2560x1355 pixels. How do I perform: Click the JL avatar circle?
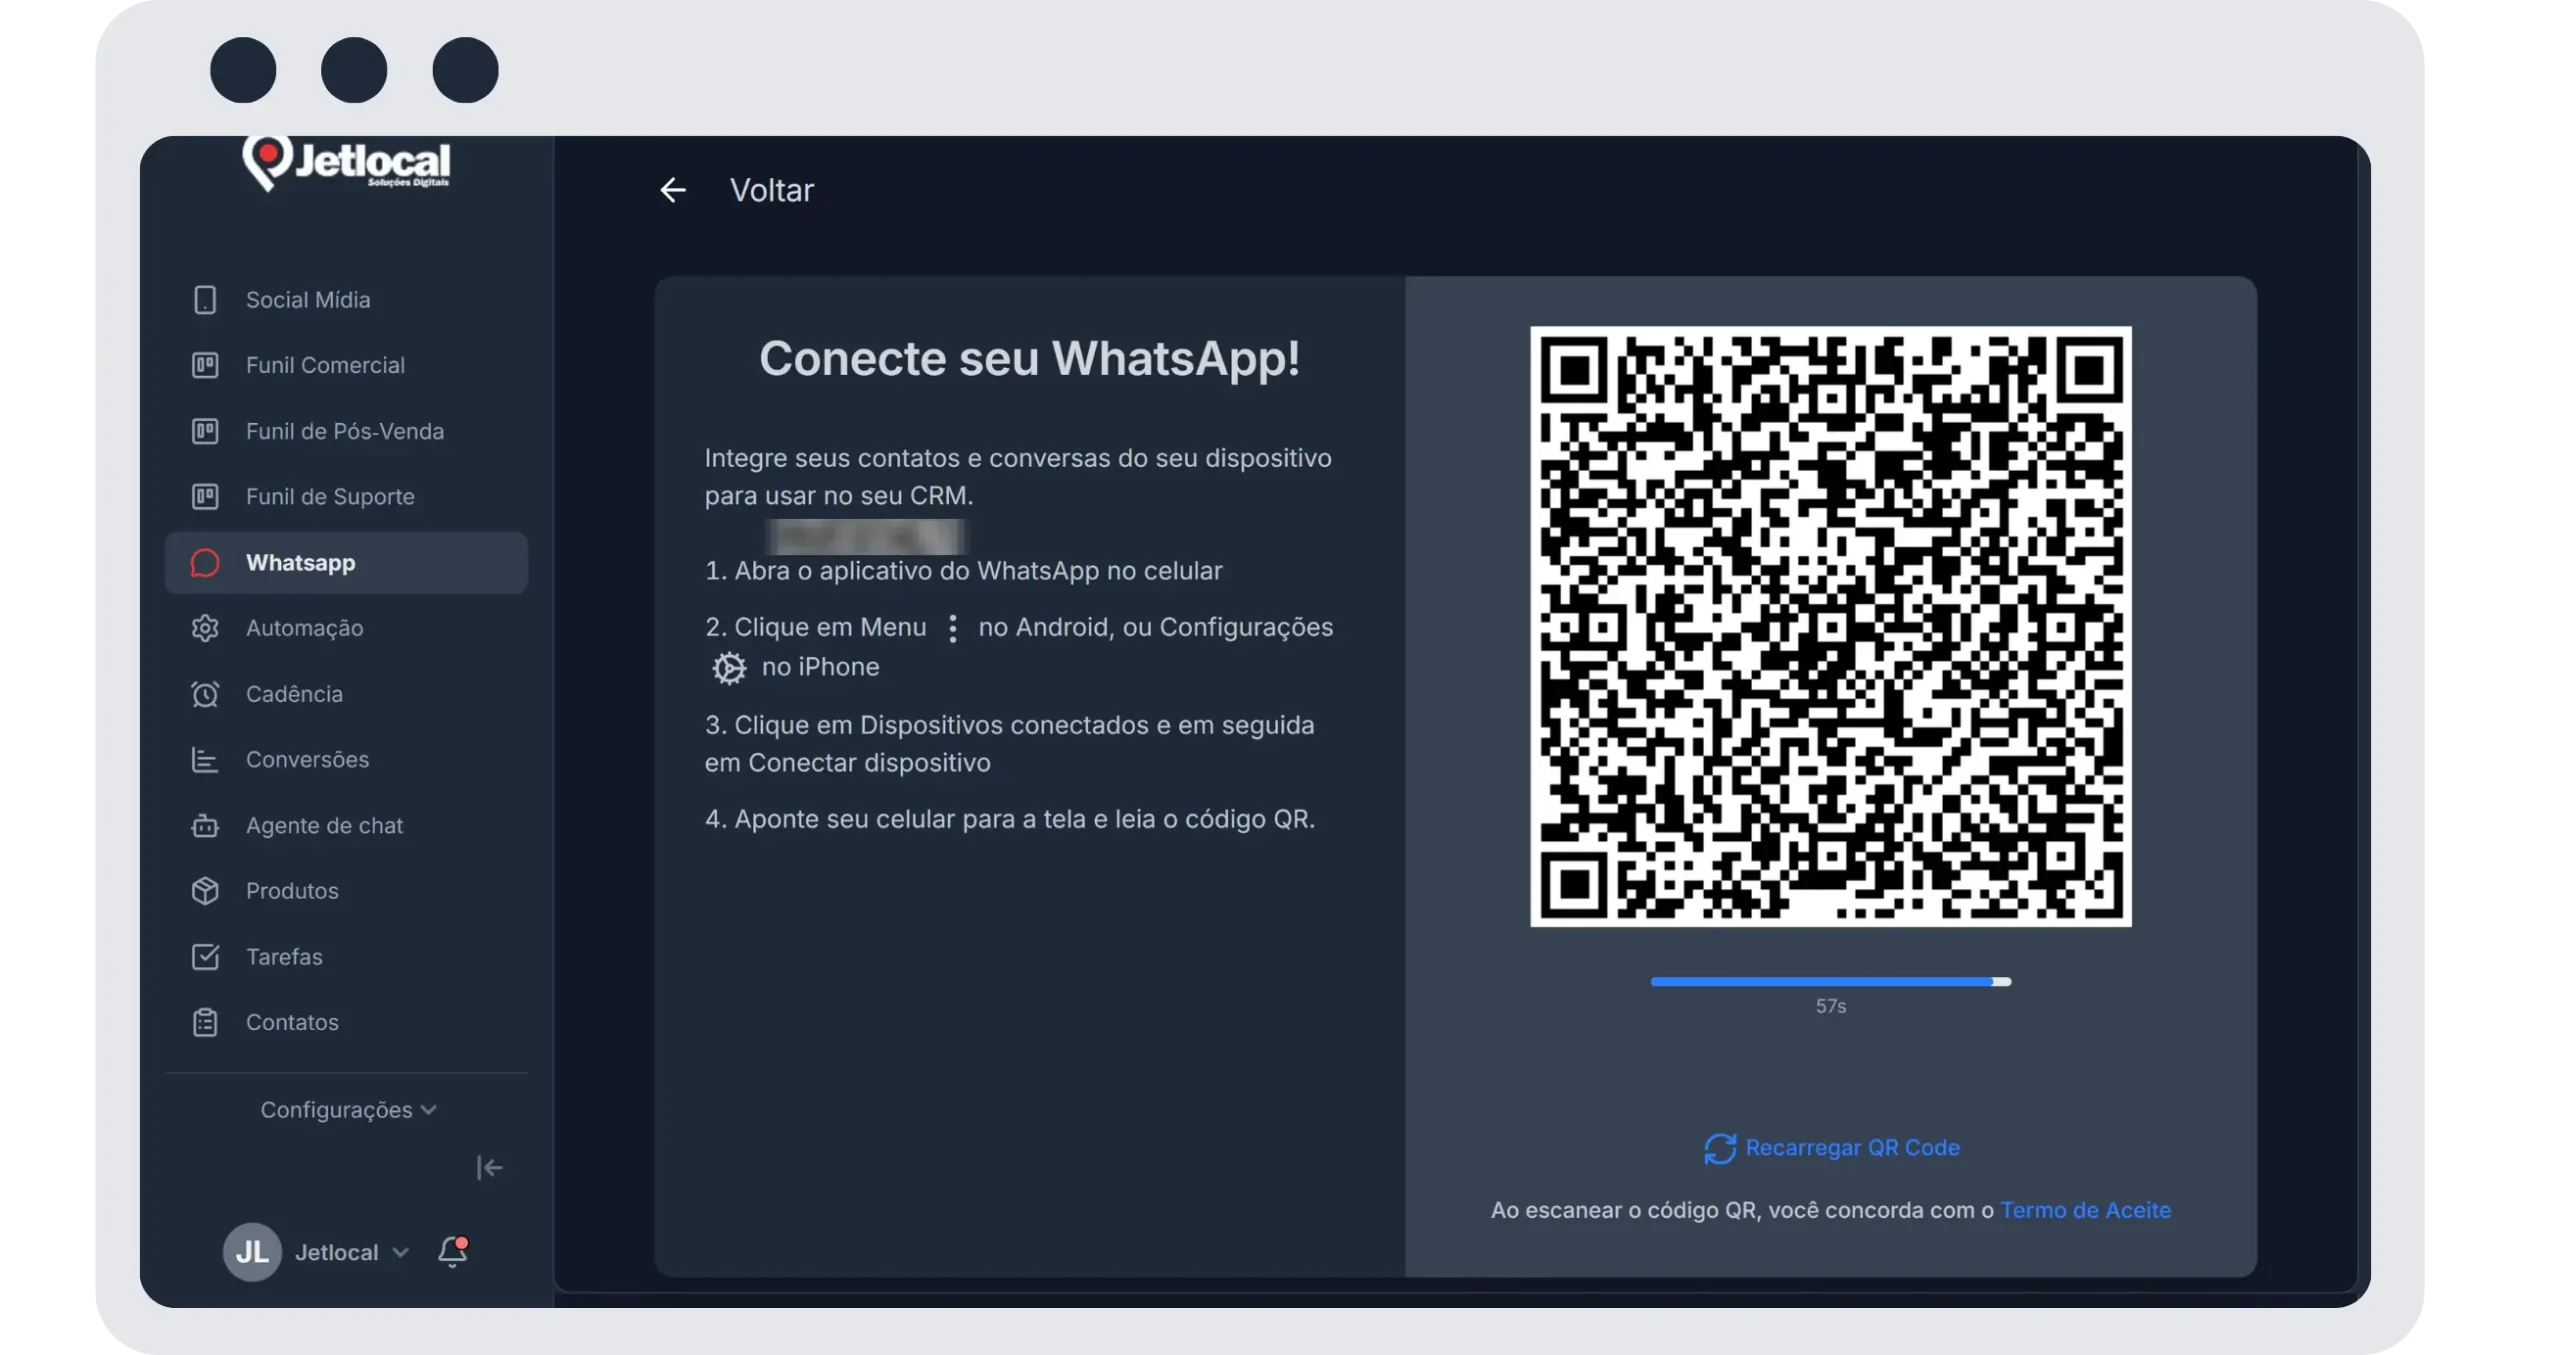point(252,1252)
